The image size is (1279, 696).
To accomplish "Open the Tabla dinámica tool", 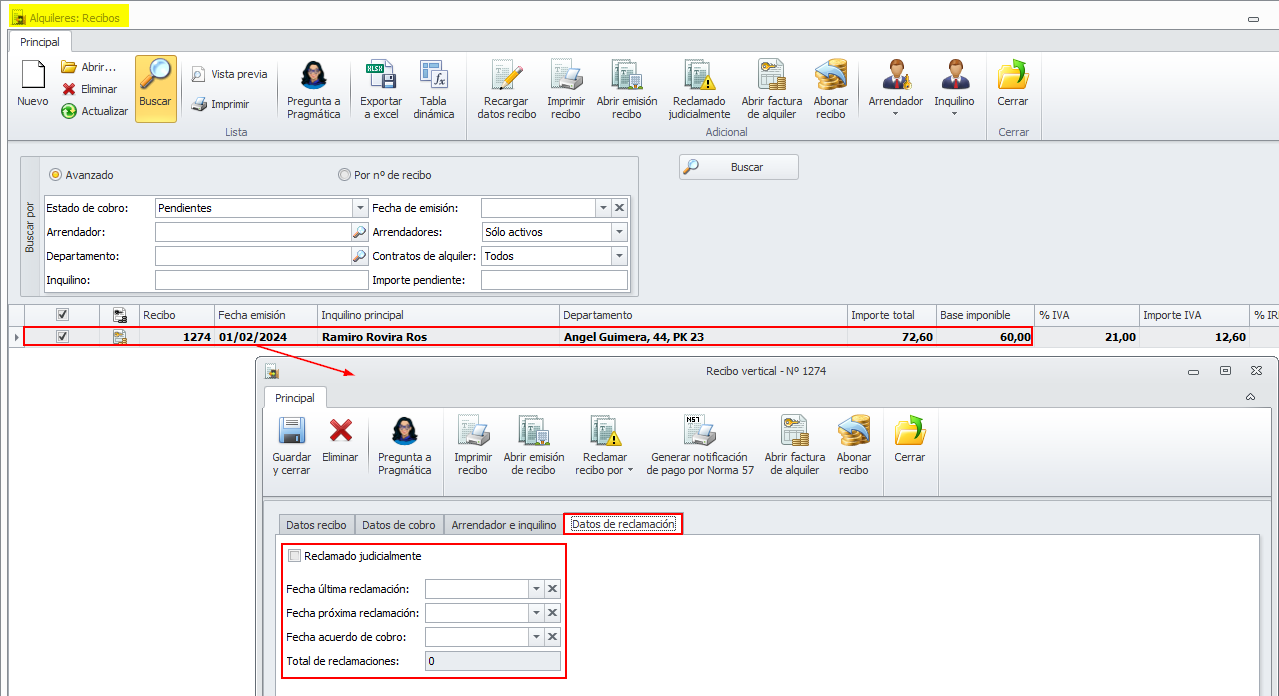I will pyautogui.click(x=434, y=89).
